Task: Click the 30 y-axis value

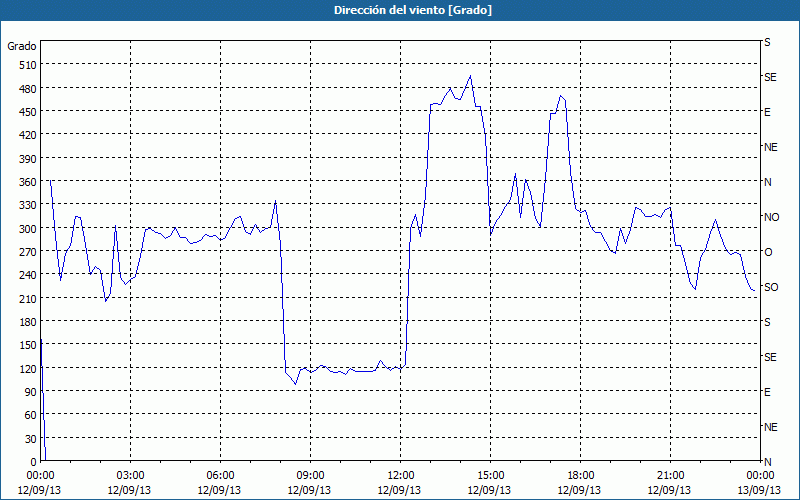Action: [31, 439]
